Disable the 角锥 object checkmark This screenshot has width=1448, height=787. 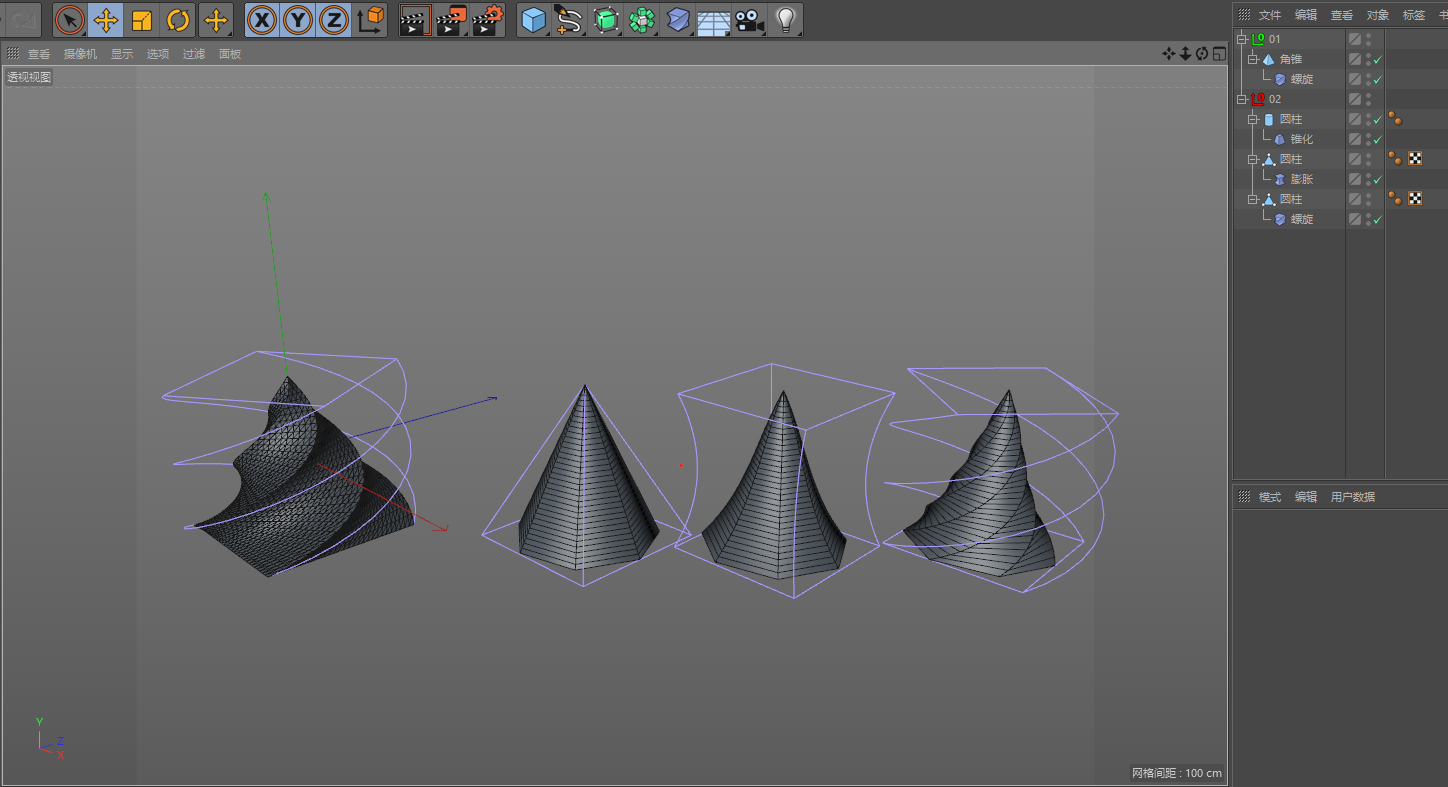(1377, 59)
